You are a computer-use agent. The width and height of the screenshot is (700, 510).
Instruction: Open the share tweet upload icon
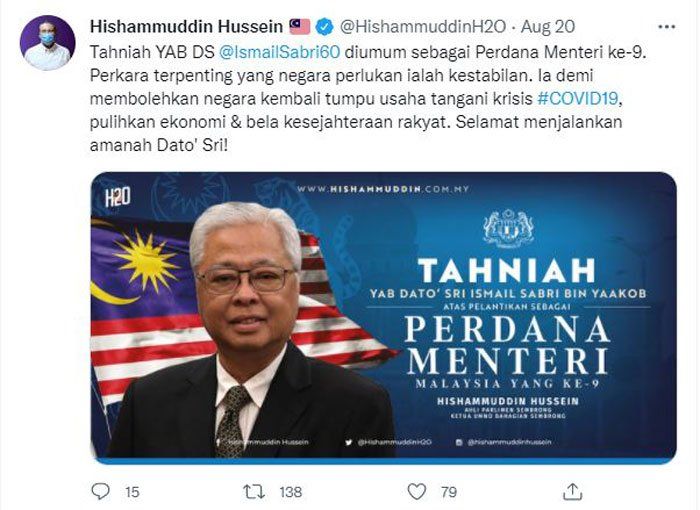(x=572, y=491)
